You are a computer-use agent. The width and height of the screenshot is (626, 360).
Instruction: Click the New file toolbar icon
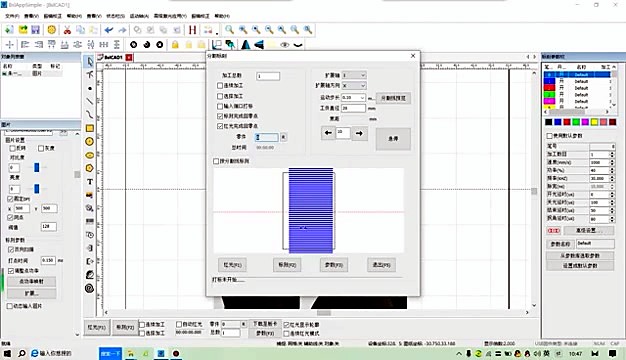coord(9,30)
